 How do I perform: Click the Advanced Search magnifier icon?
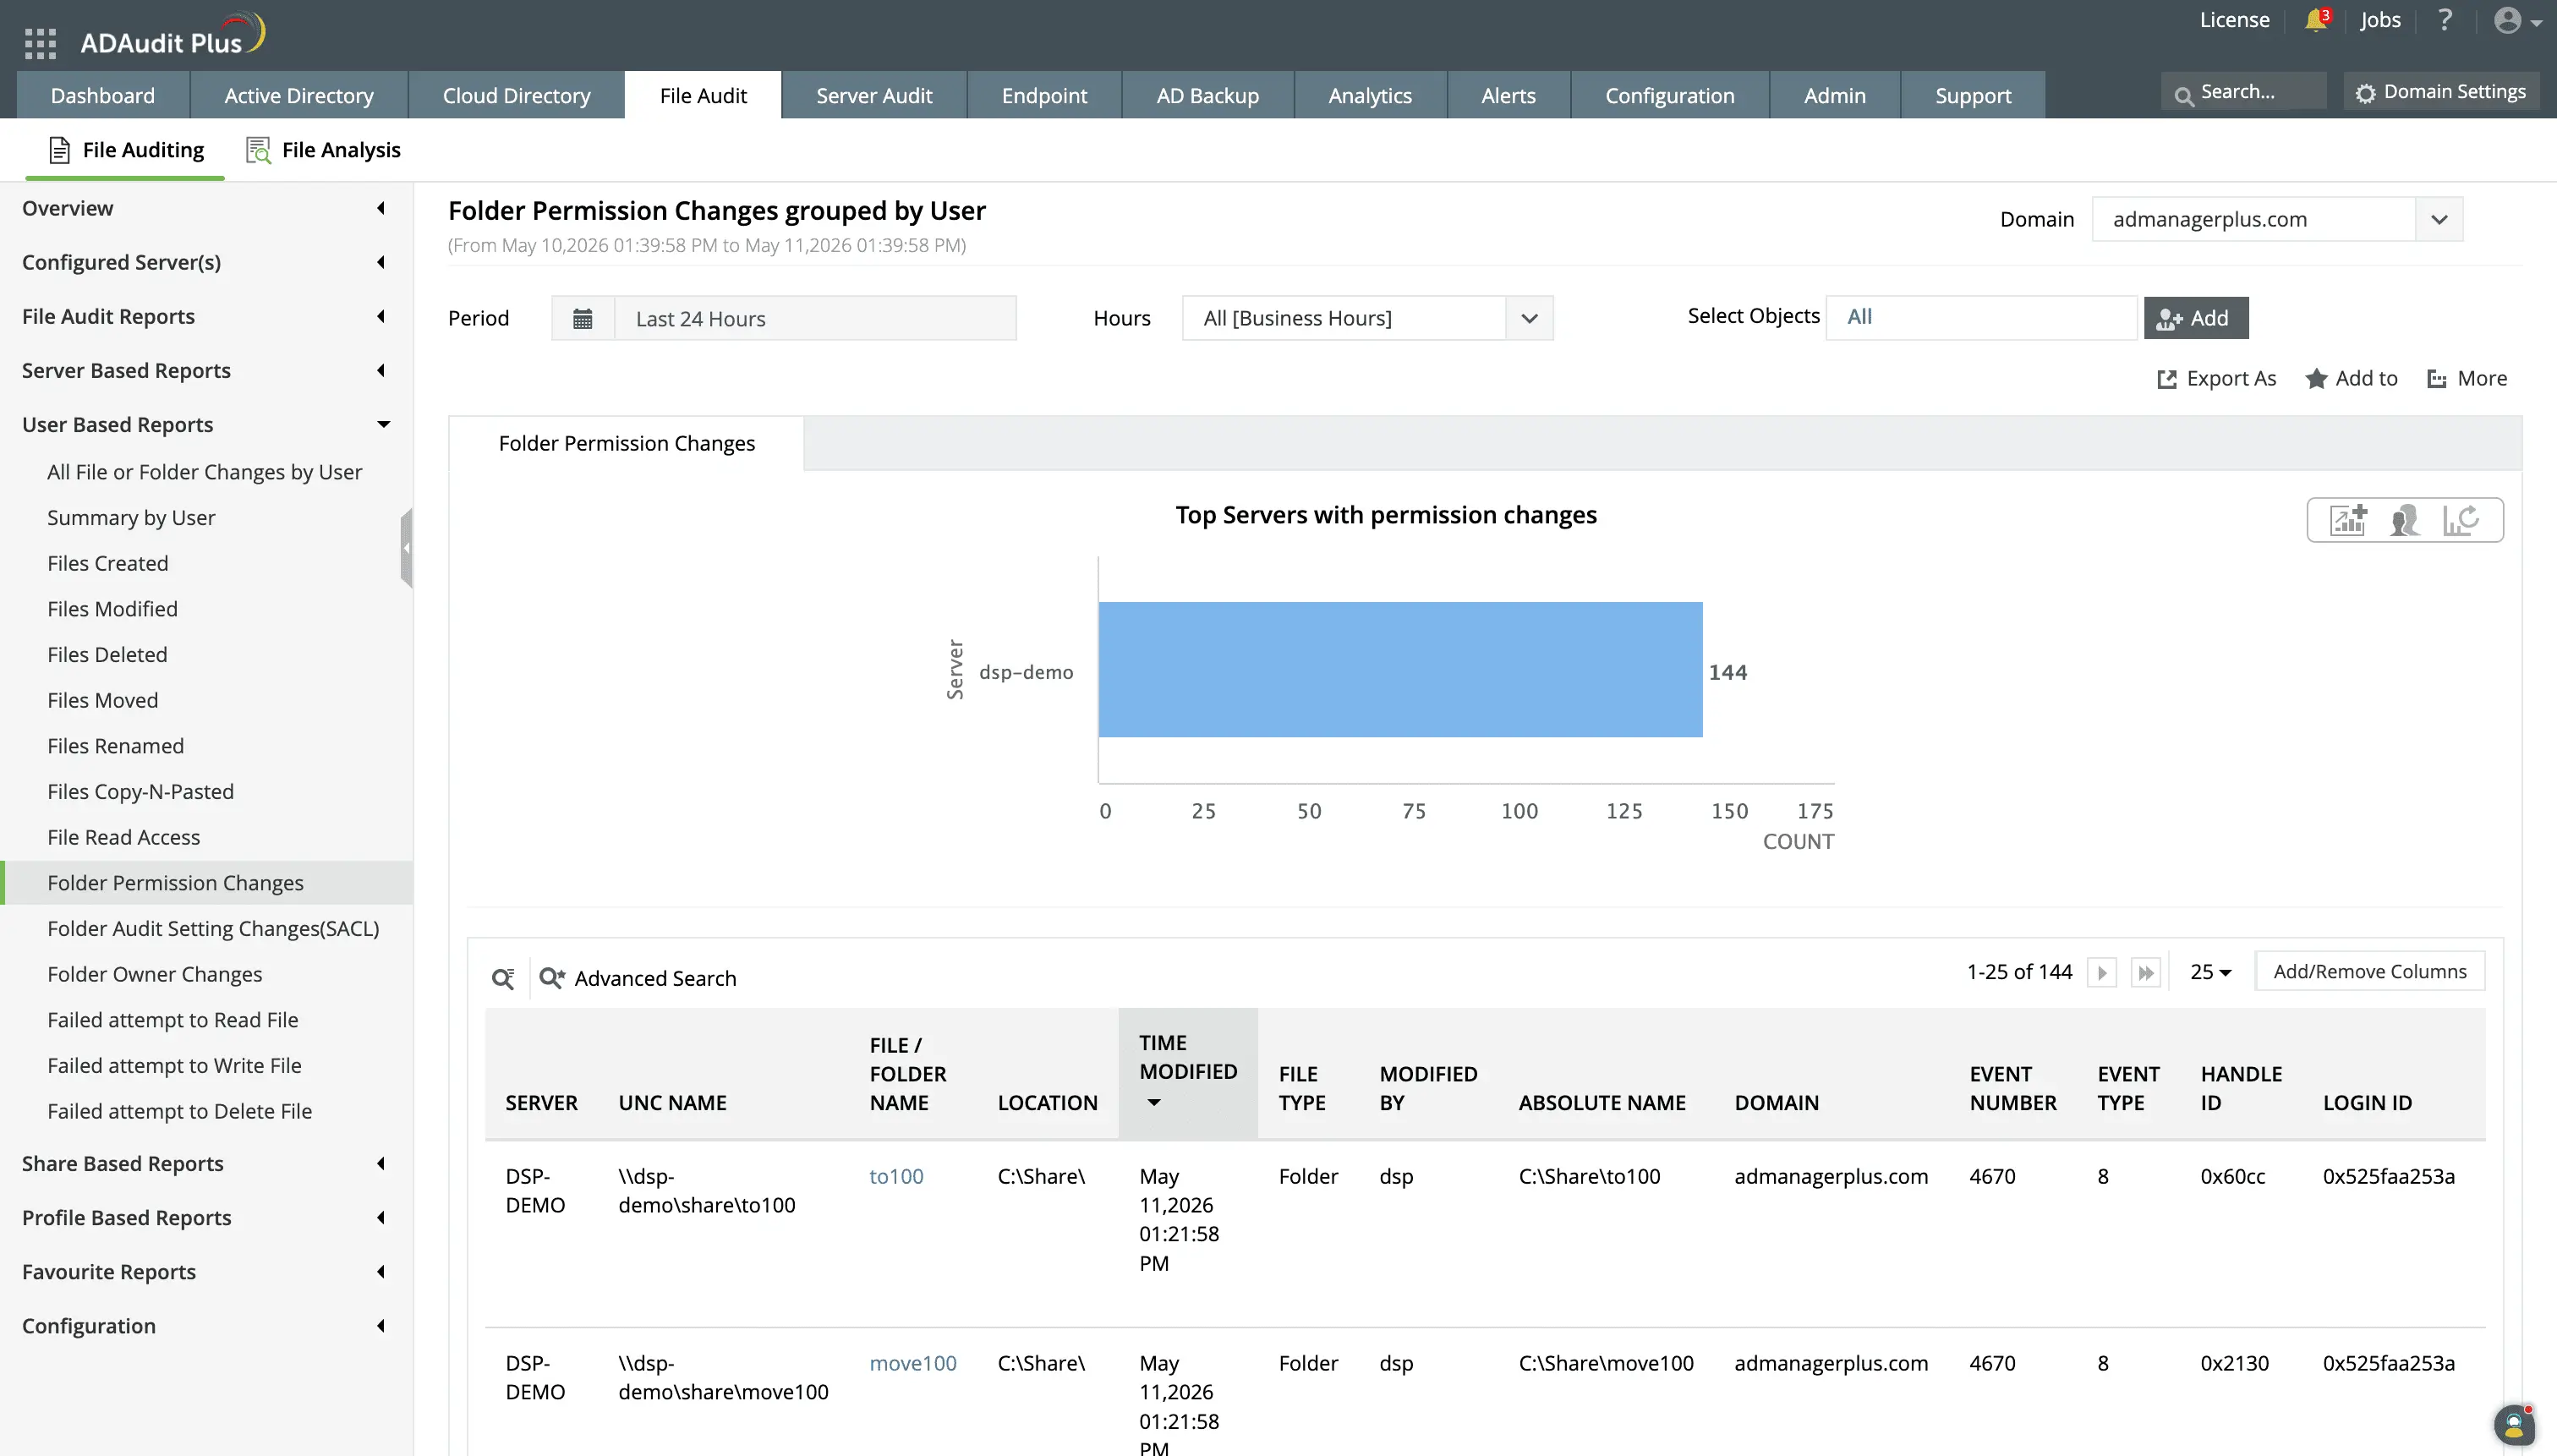[552, 978]
